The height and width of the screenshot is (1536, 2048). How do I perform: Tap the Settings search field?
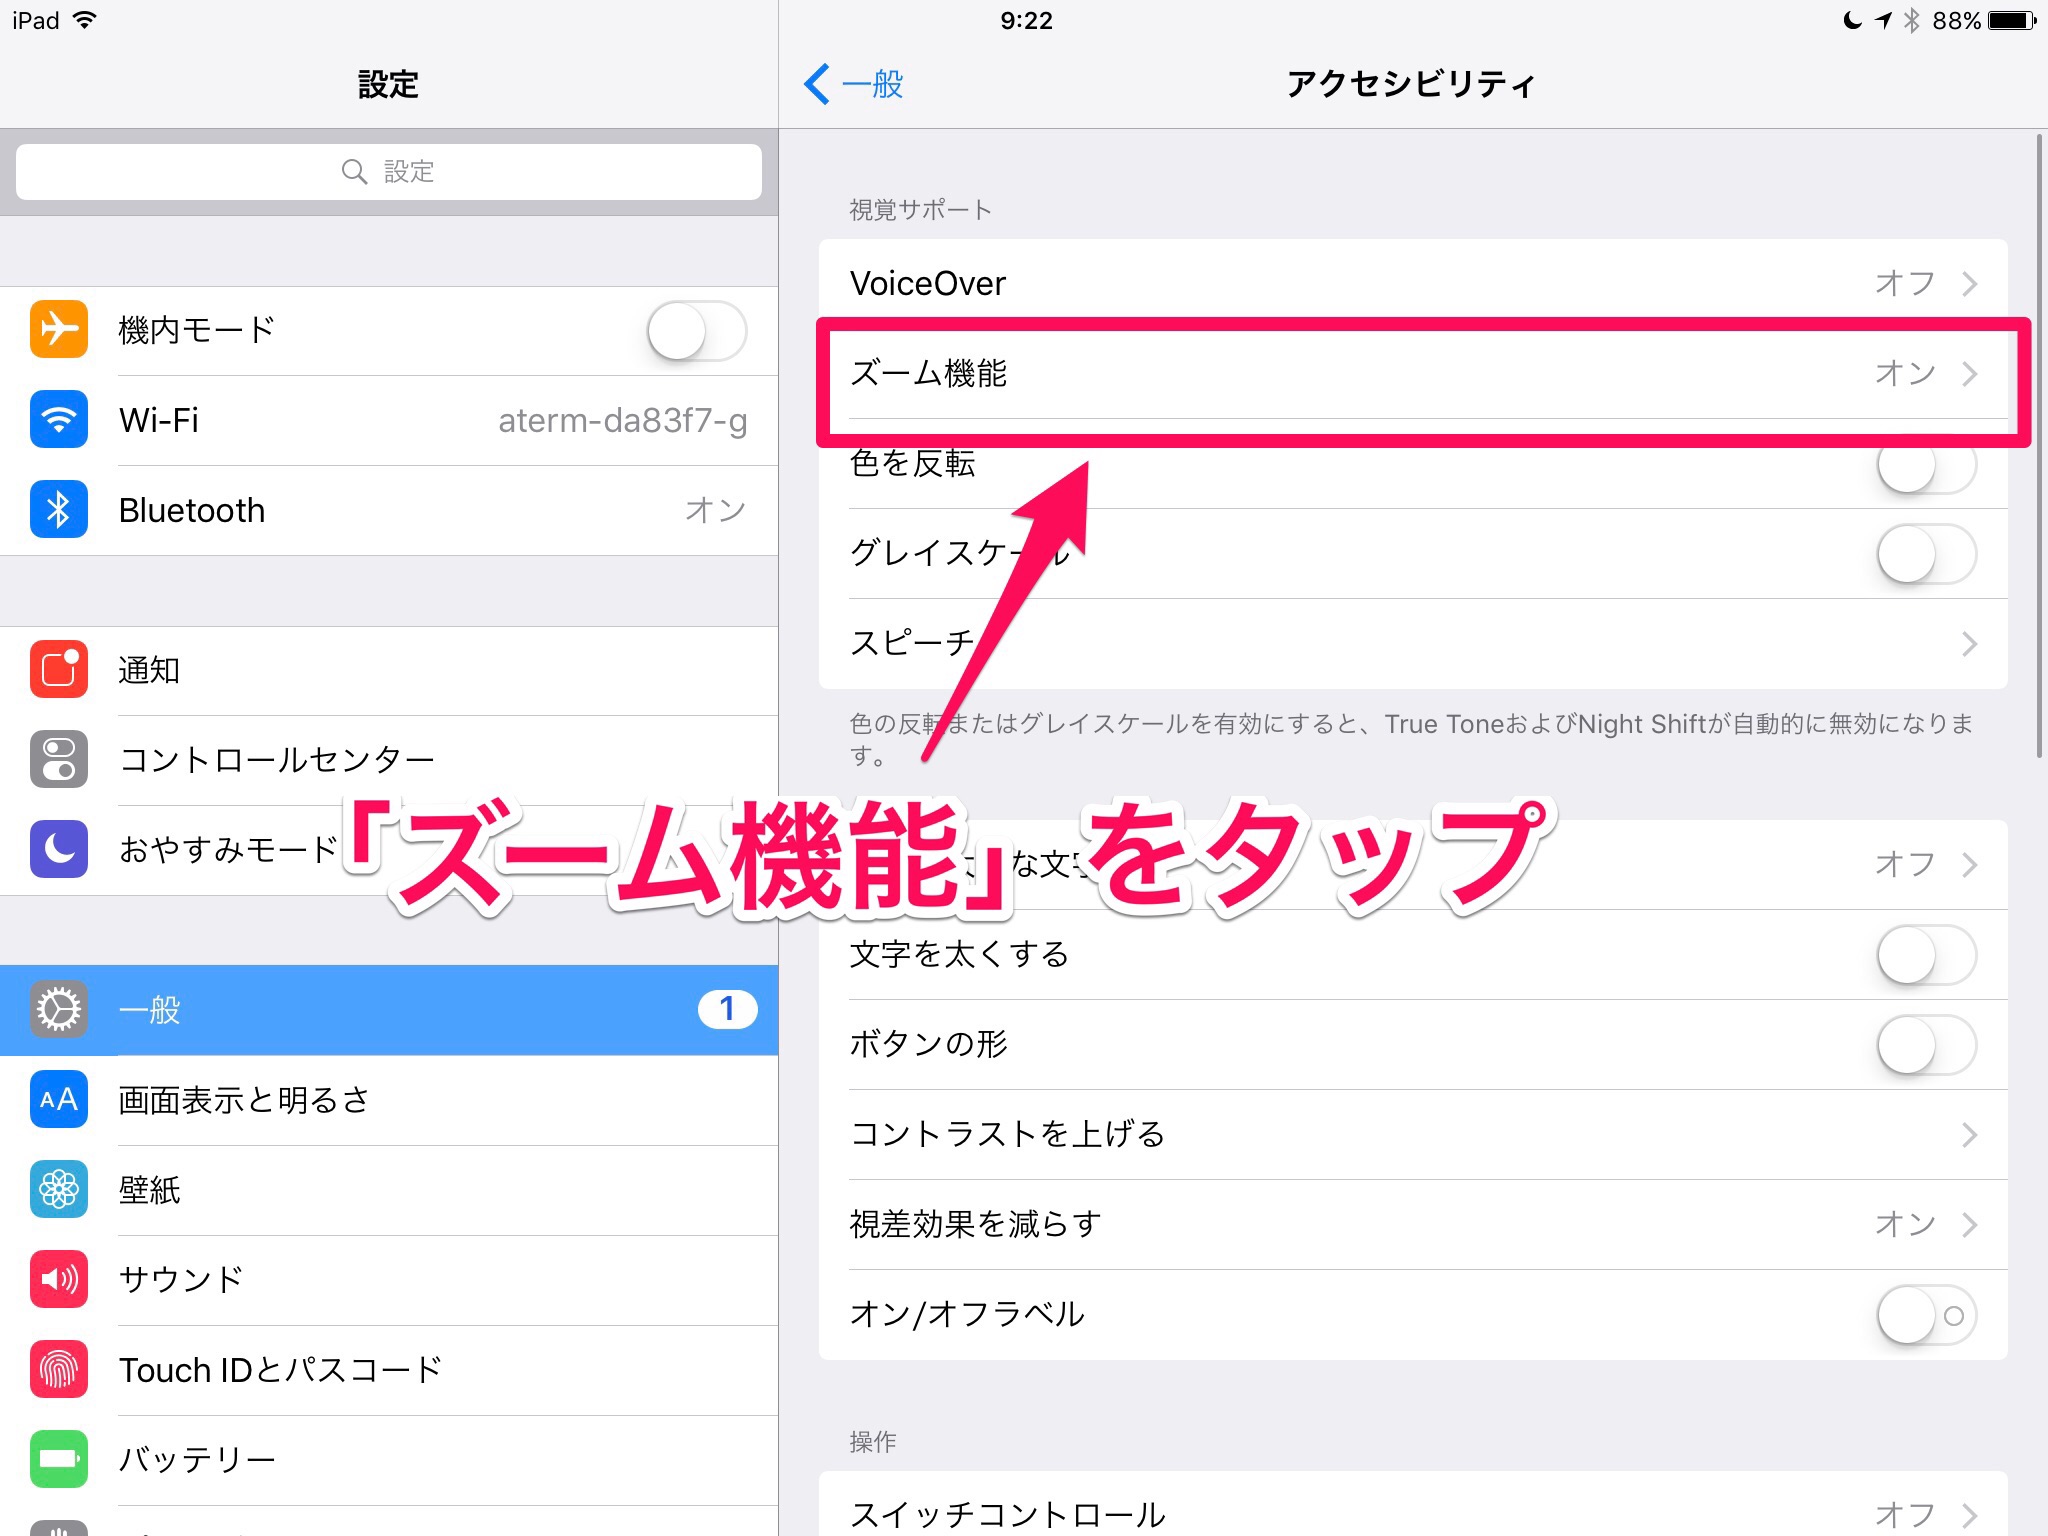click(388, 172)
